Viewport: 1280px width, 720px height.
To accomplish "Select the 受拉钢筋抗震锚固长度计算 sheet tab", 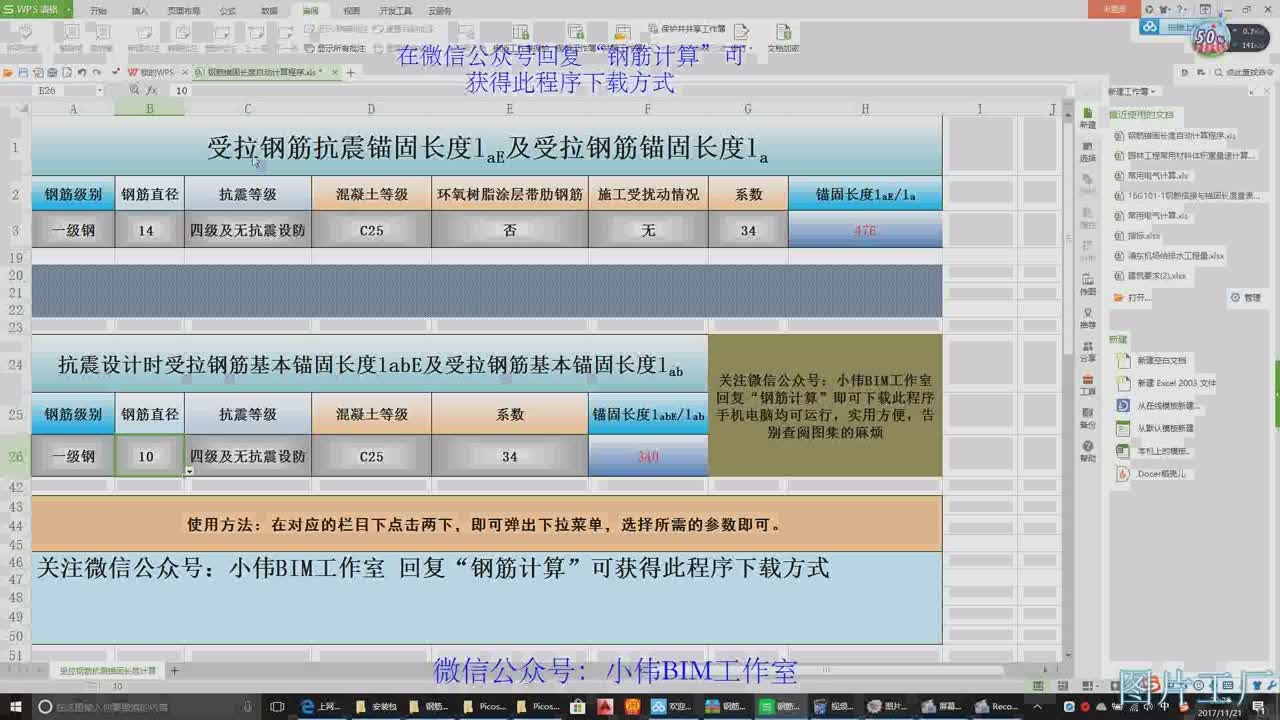I will pyautogui.click(x=108, y=670).
